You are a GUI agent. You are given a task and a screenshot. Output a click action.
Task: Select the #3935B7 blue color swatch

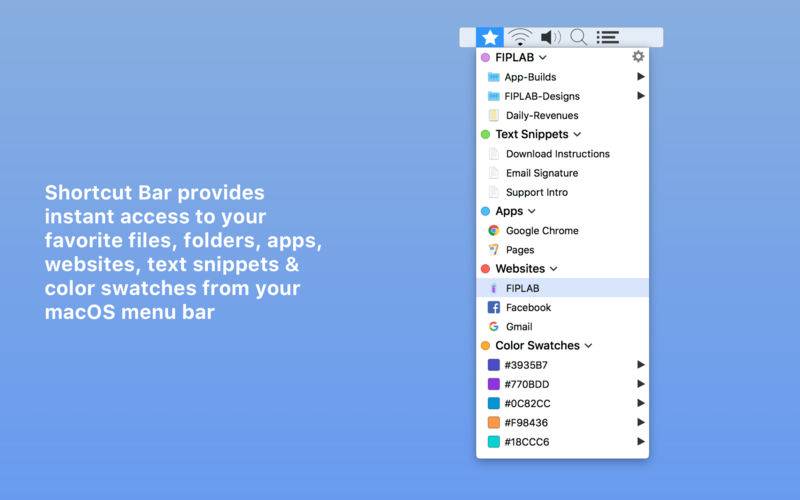[493, 365]
